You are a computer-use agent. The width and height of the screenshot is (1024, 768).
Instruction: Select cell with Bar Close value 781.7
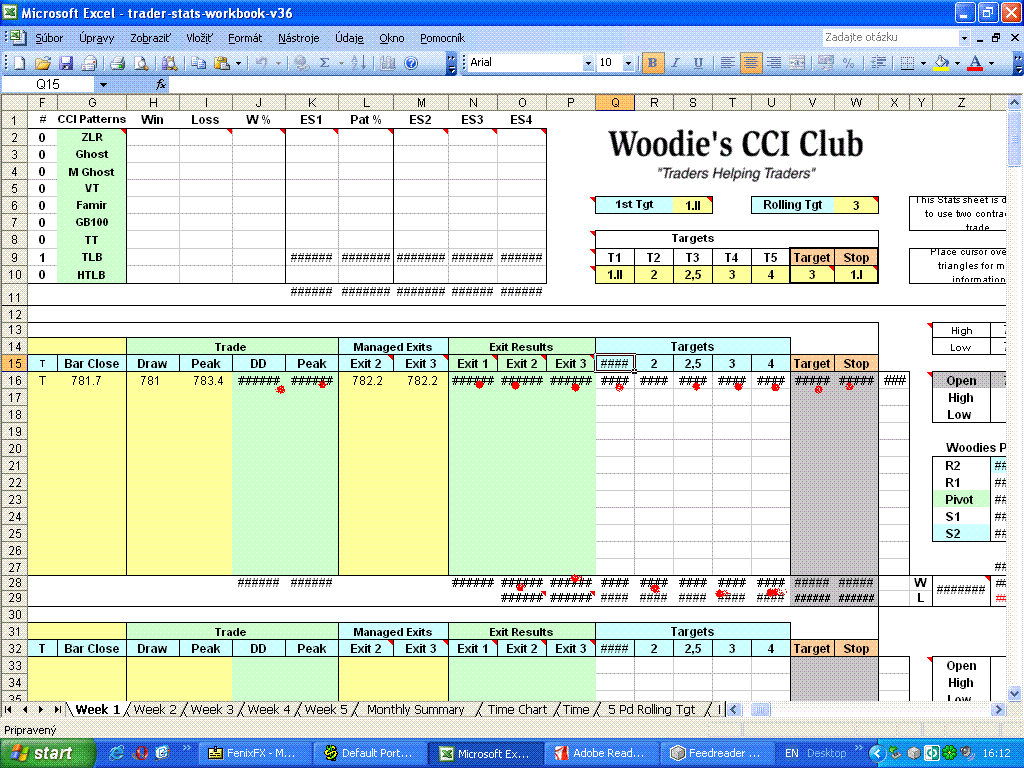click(92, 381)
